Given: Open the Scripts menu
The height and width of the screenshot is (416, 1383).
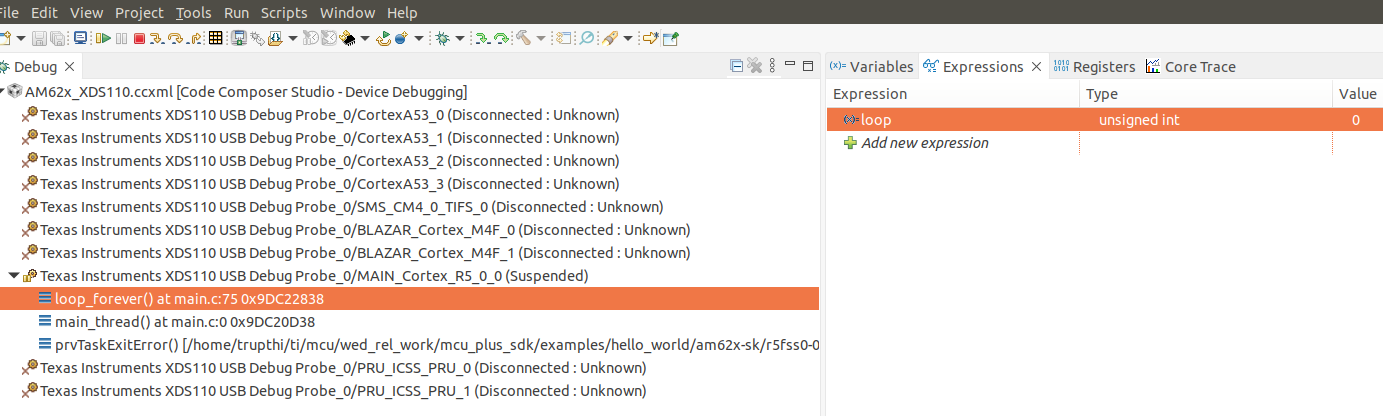Looking at the screenshot, I should pos(284,13).
